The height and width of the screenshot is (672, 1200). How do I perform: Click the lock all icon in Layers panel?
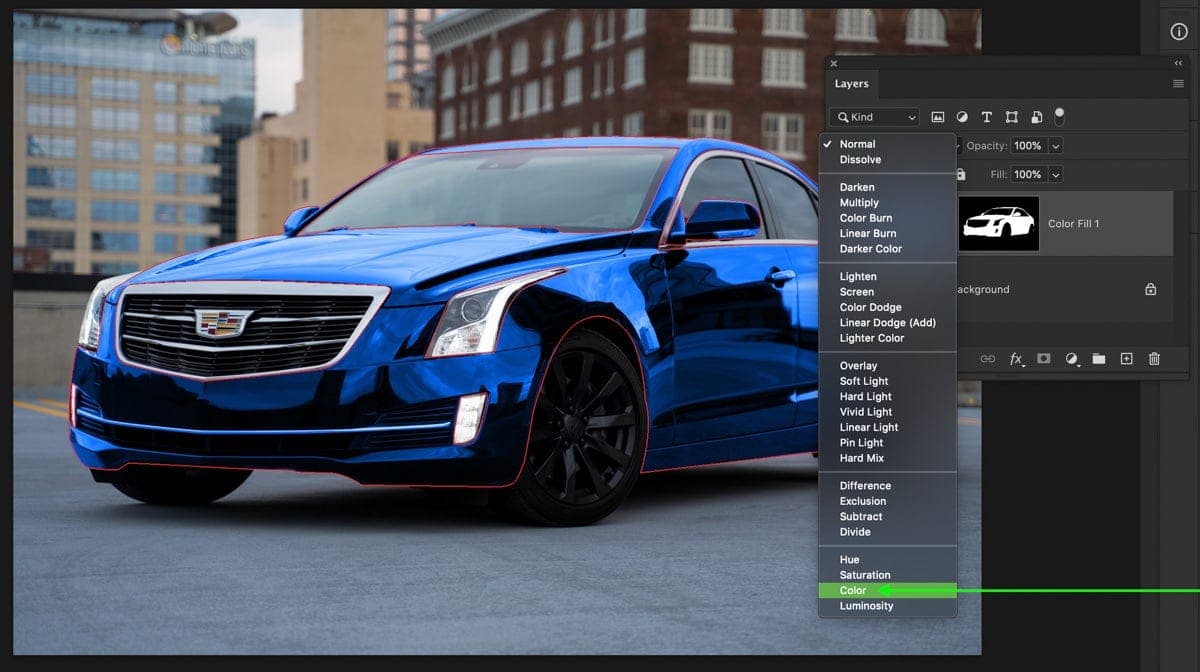coord(961,174)
